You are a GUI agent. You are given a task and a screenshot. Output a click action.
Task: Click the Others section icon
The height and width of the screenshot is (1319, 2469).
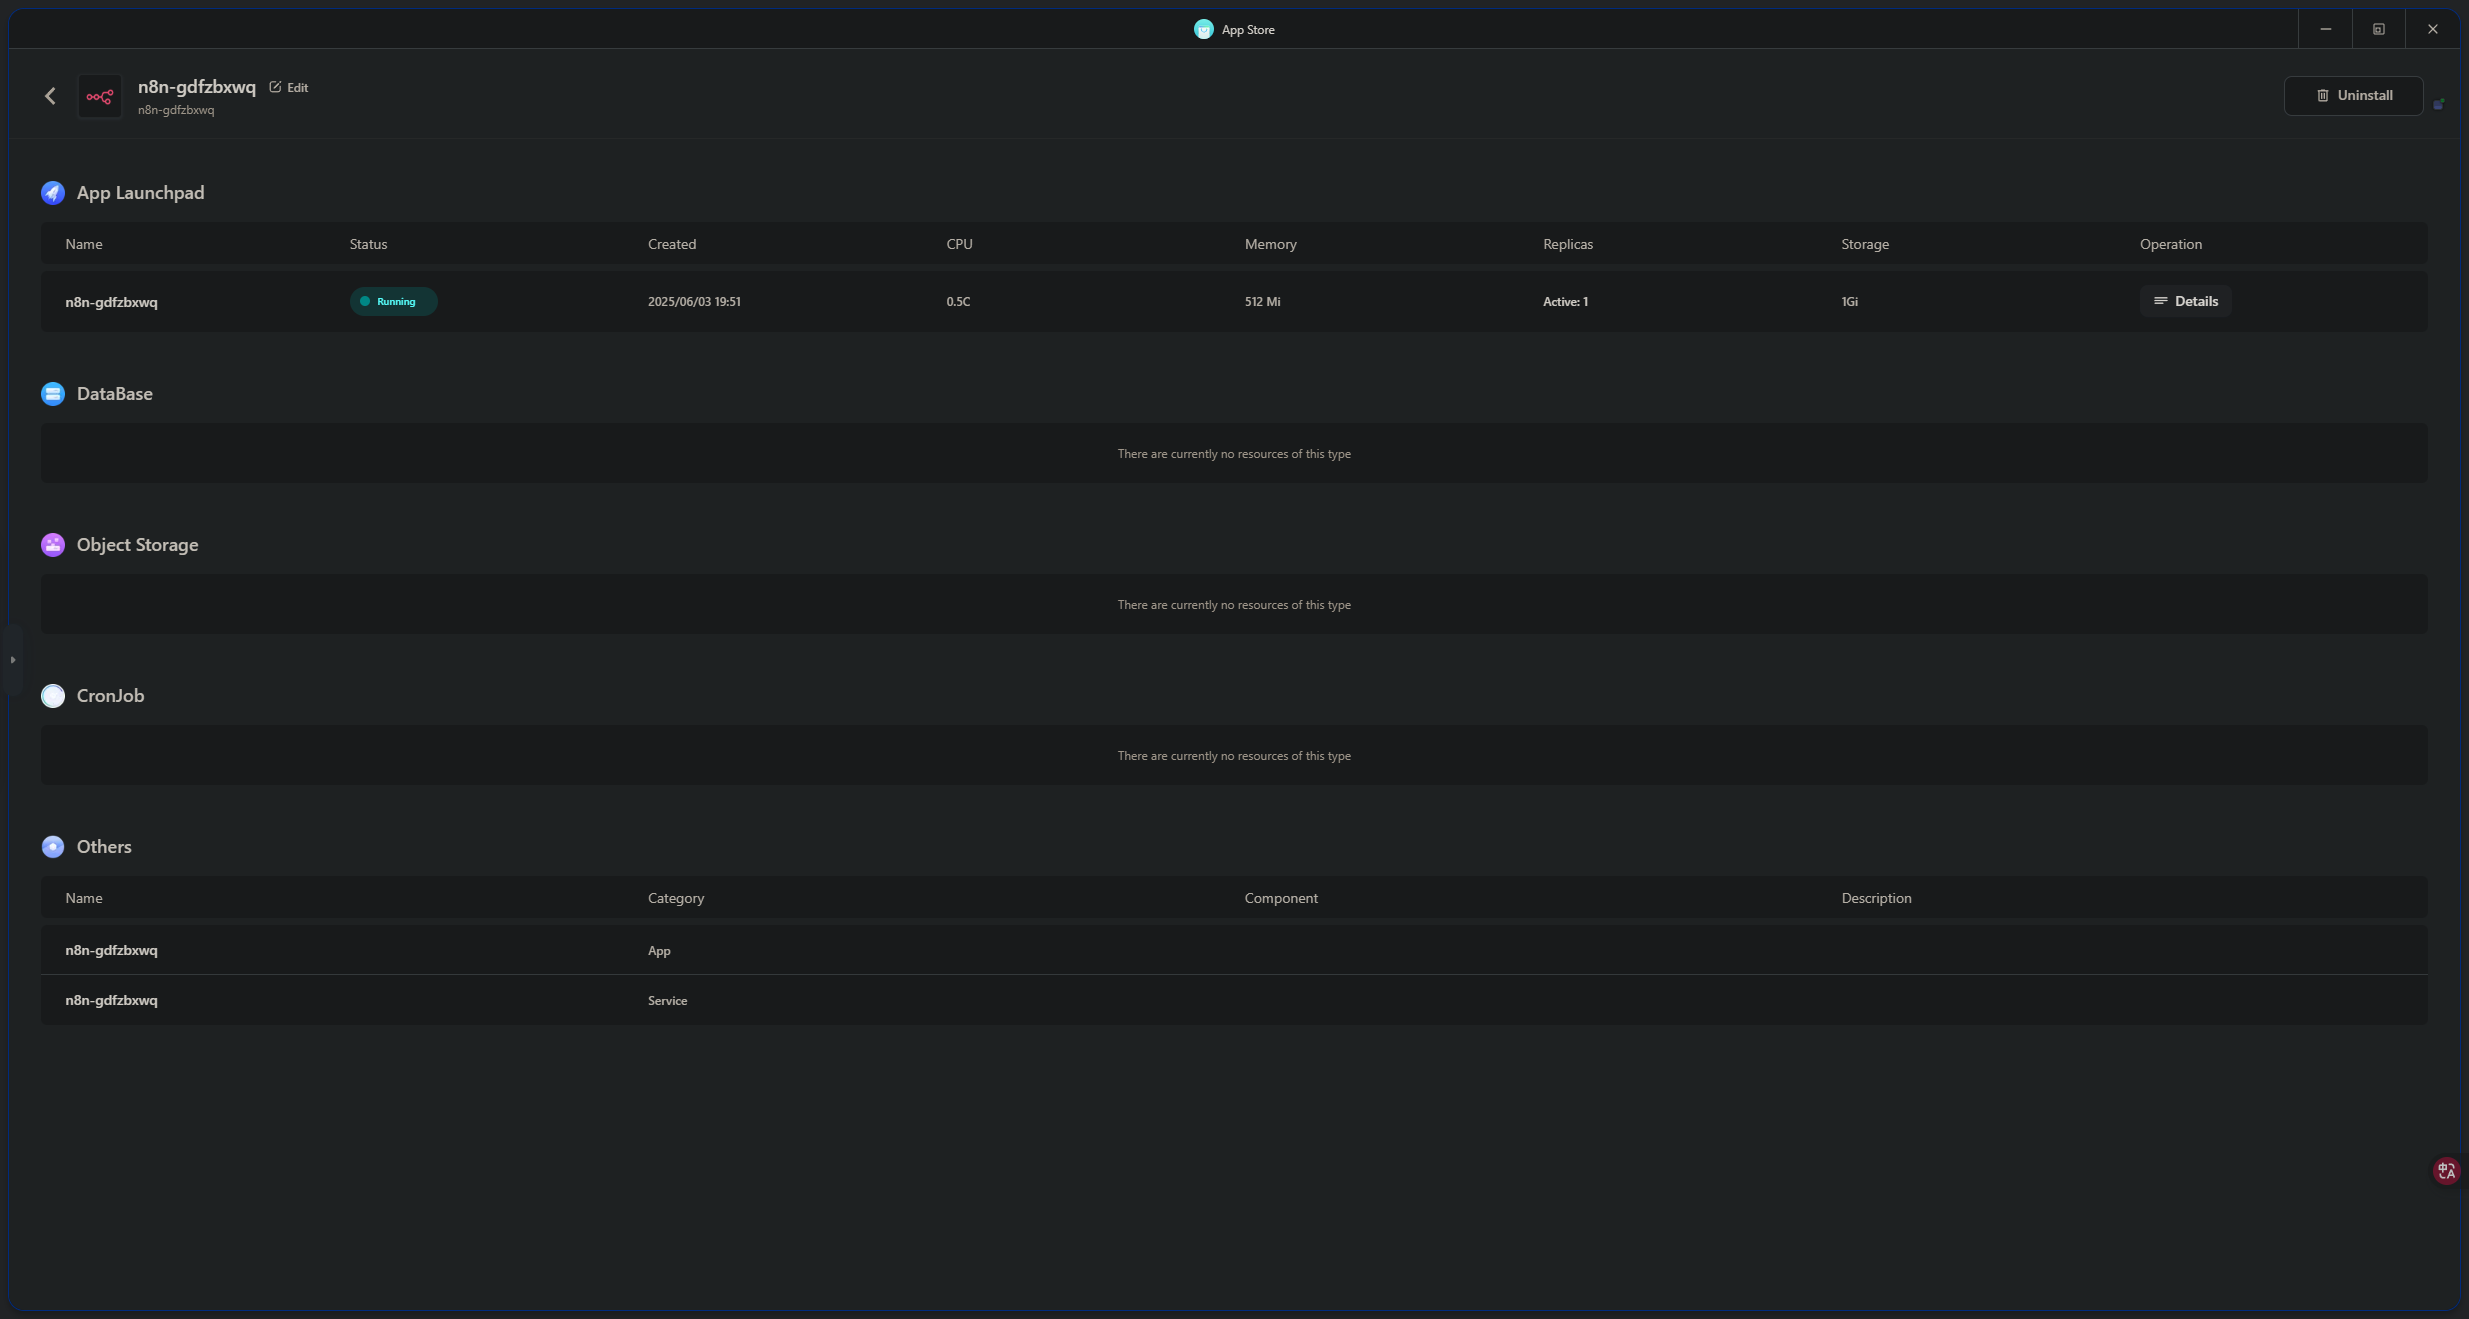53,847
